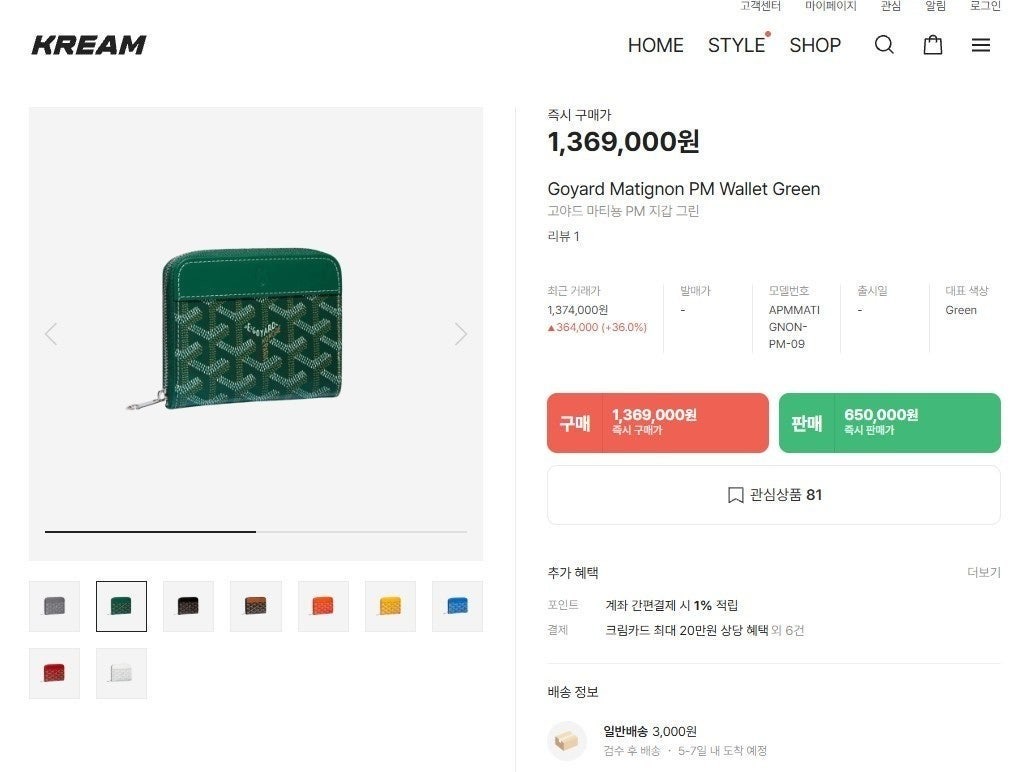Viewport: 1036px width, 772px height.
Task: Click the KREAM logo
Action: point(89,45)
